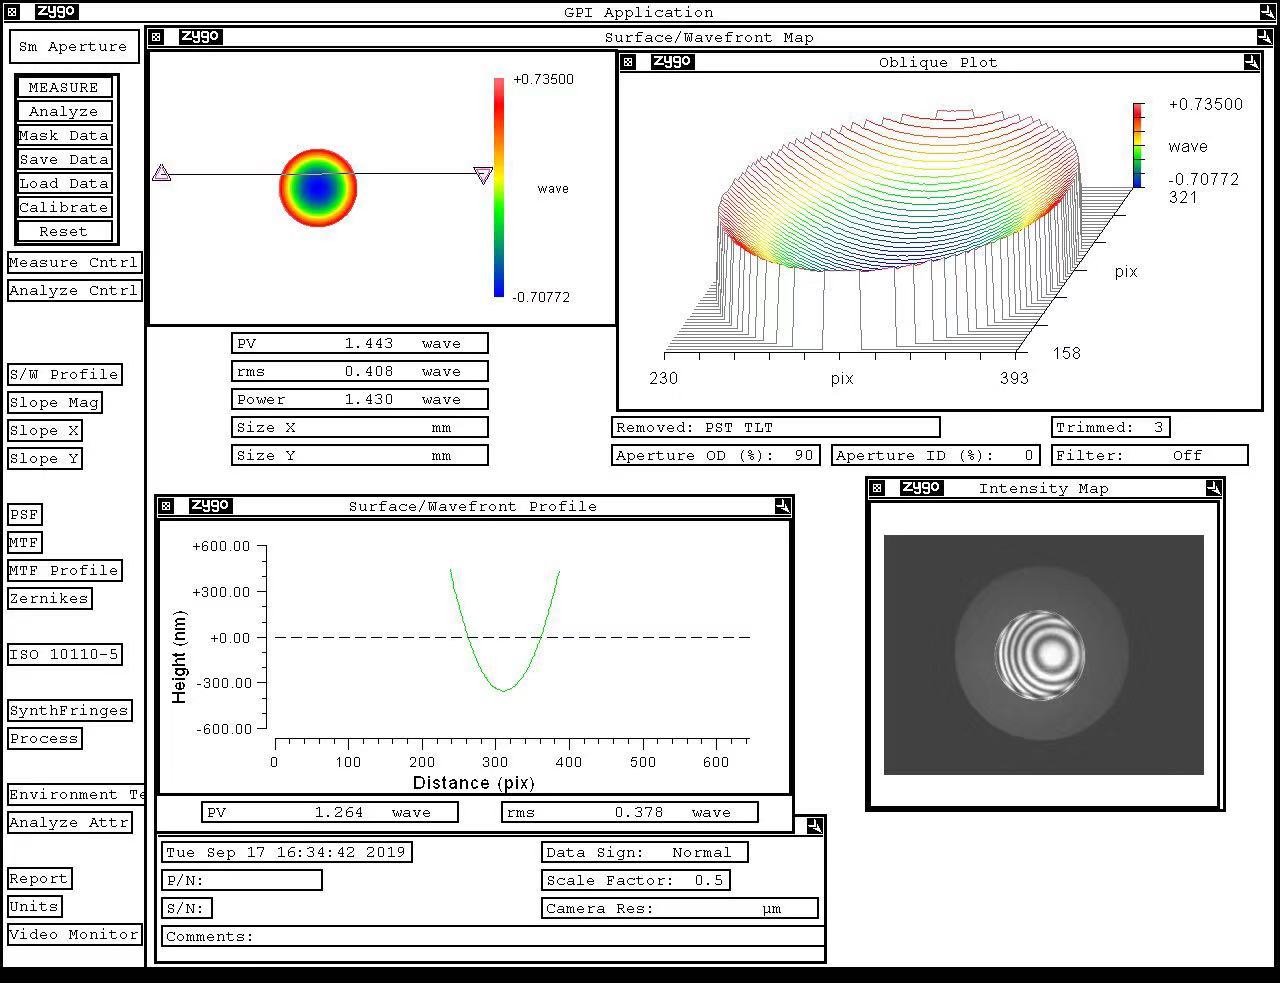Click the left slice line triangle marker
Screen dimensions: 1280x983
tap(162, 174)
